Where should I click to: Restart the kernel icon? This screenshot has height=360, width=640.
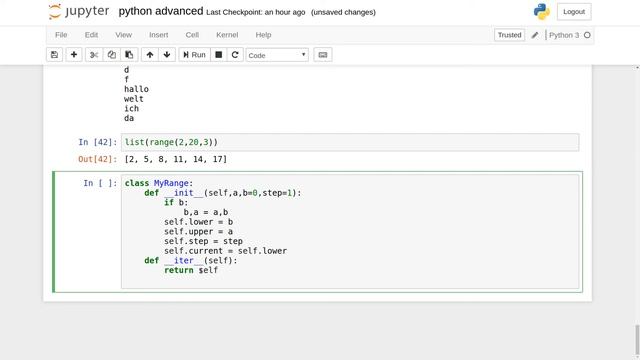(x=235, y=55)
